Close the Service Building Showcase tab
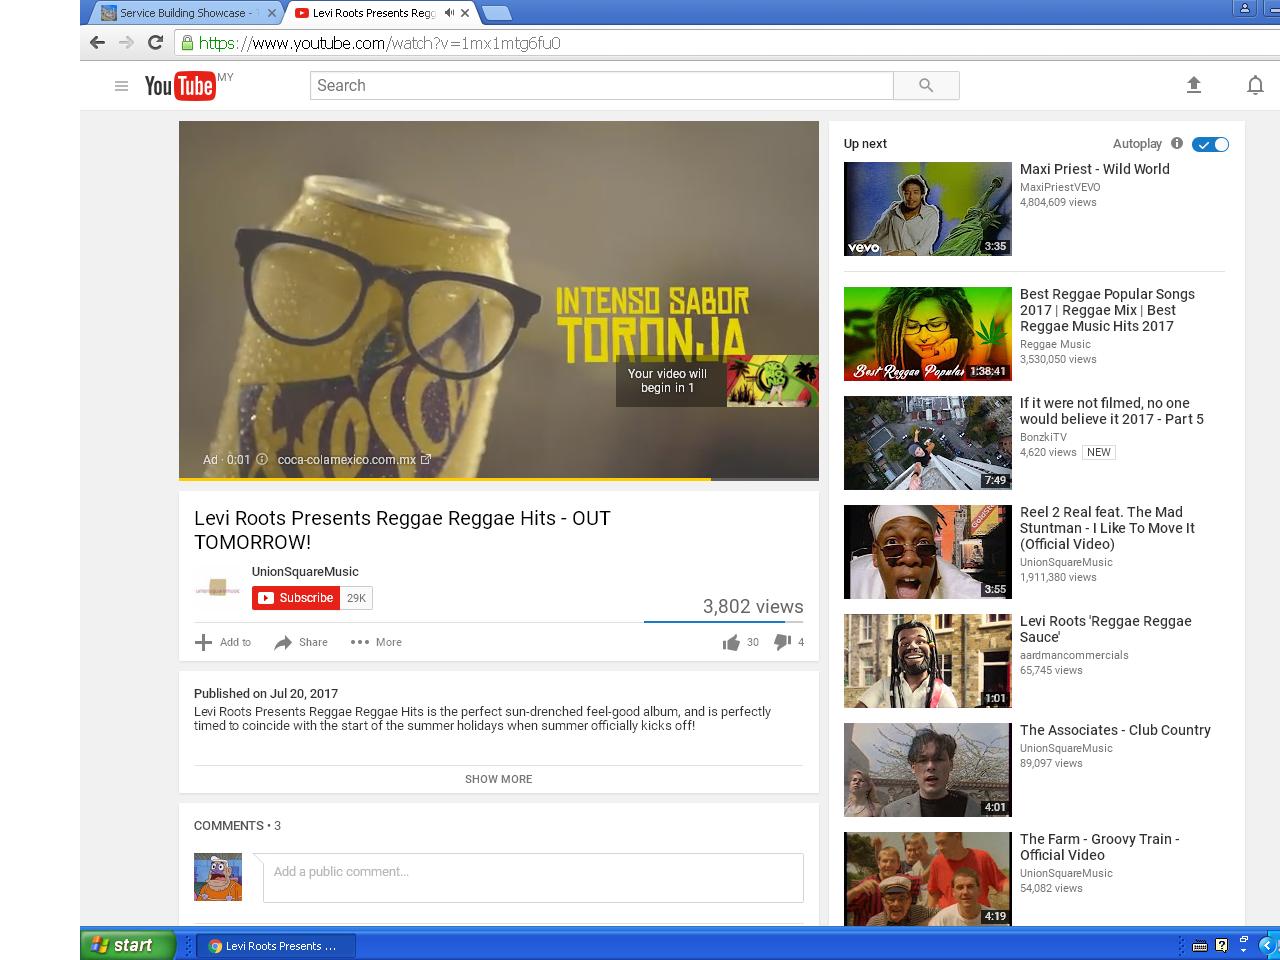This screenshot has width=1280, height=960. [x=271, y=13]
